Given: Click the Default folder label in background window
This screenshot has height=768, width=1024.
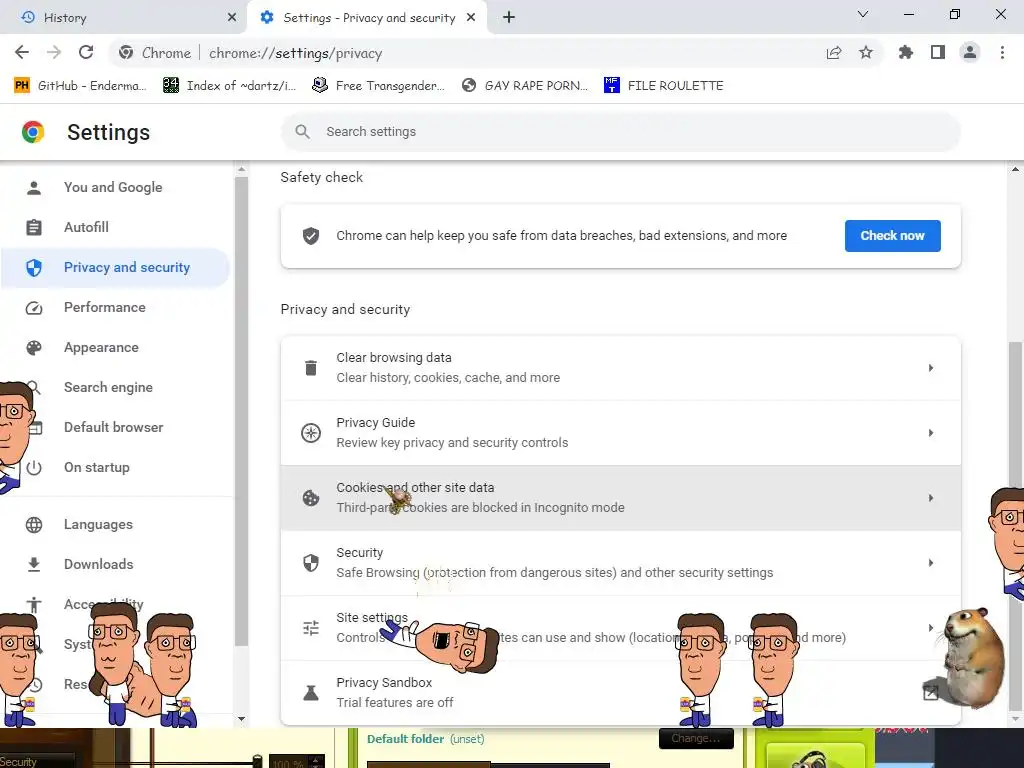Looking at the screenshot, I should (406, 739).
